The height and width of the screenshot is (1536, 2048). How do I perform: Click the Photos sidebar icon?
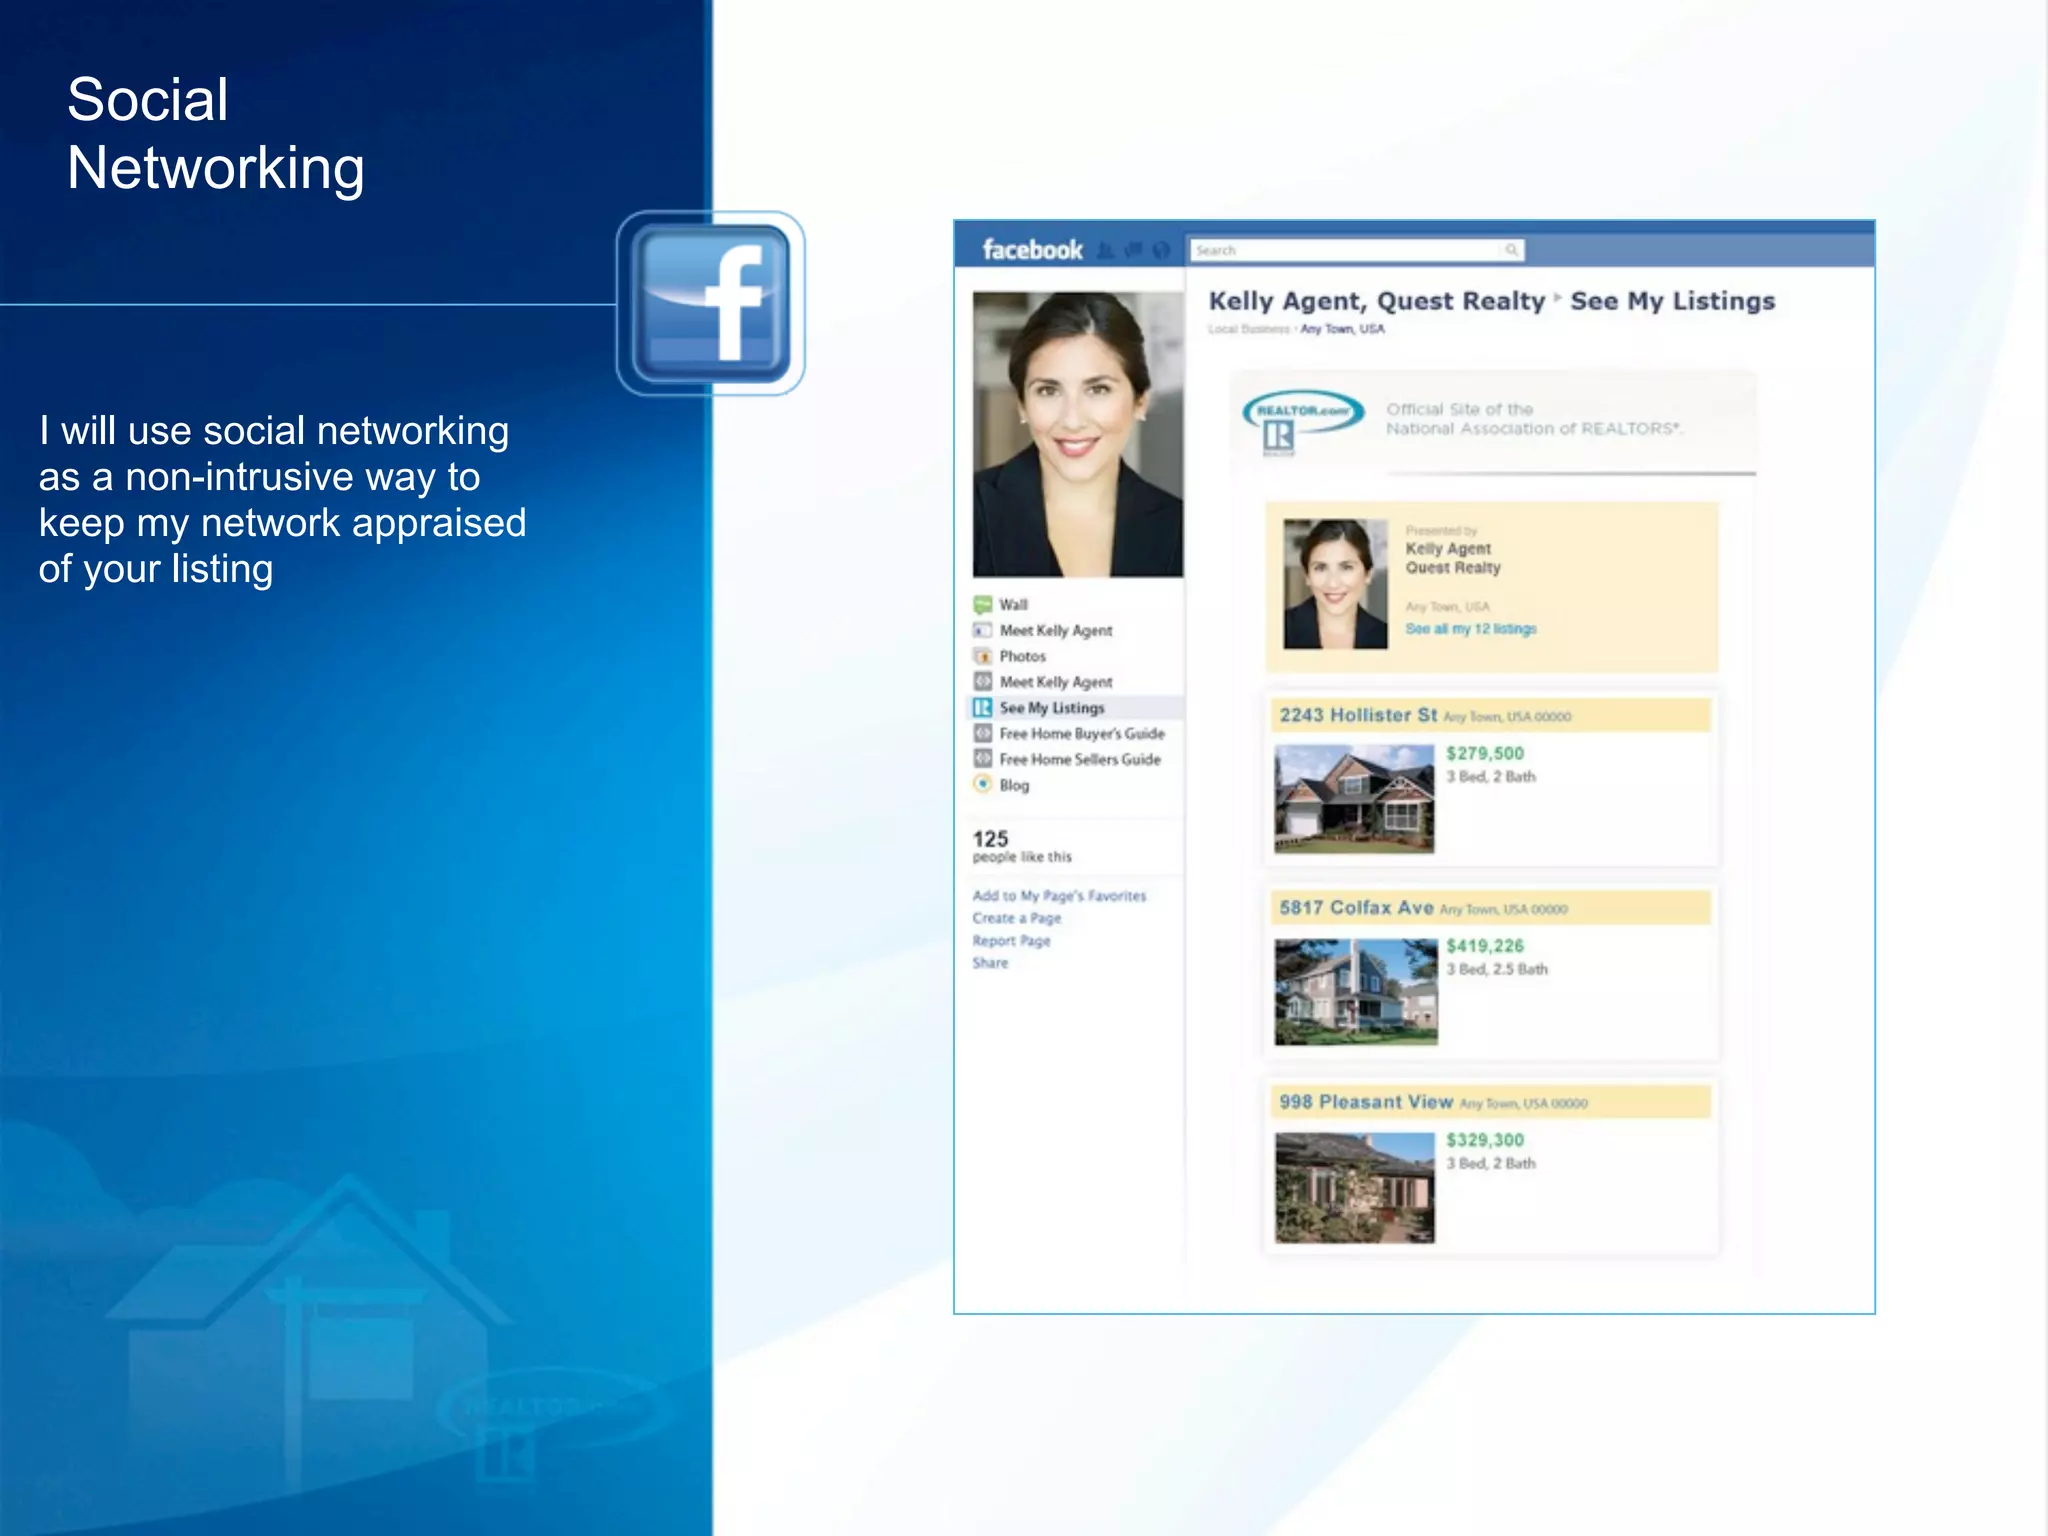983,656
